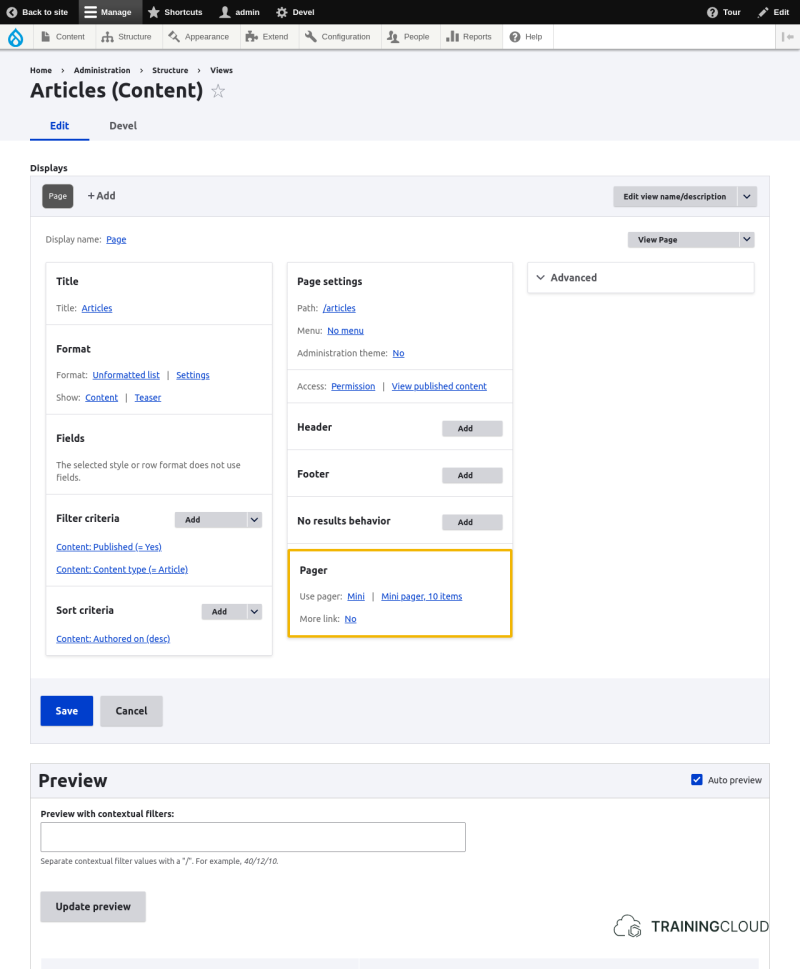Open the Devel gear icon menu
Image resolution: width=800 pixels, height=969 pixels.
(282, 12)
